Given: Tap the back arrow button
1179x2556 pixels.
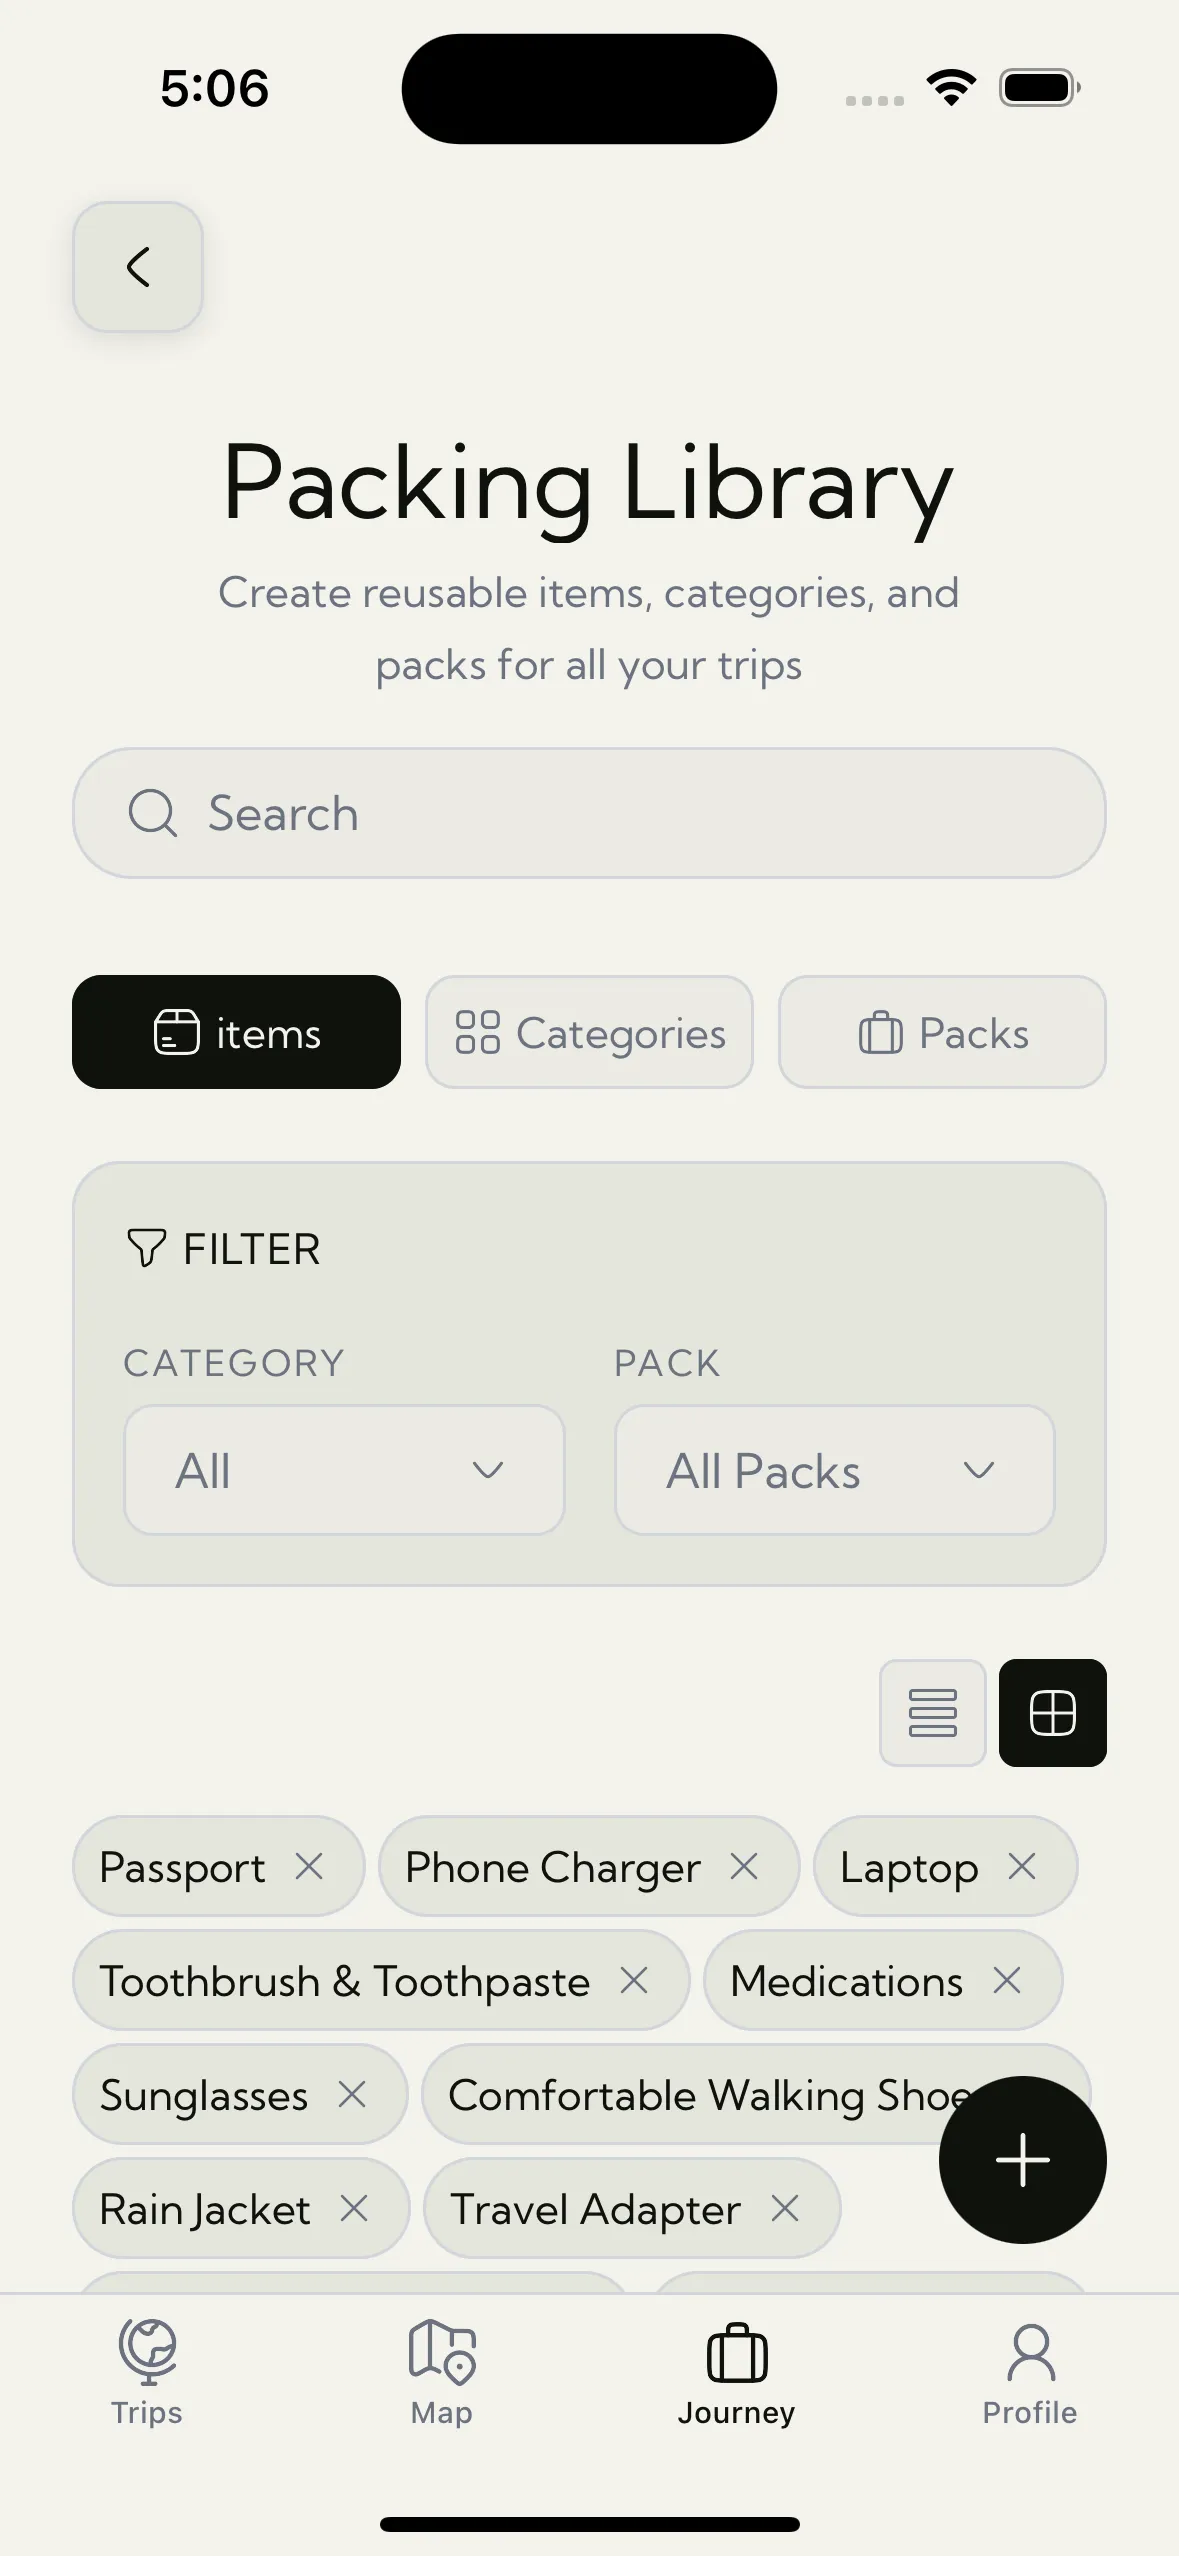Looking at the screenshot, I should click(138, 267).
